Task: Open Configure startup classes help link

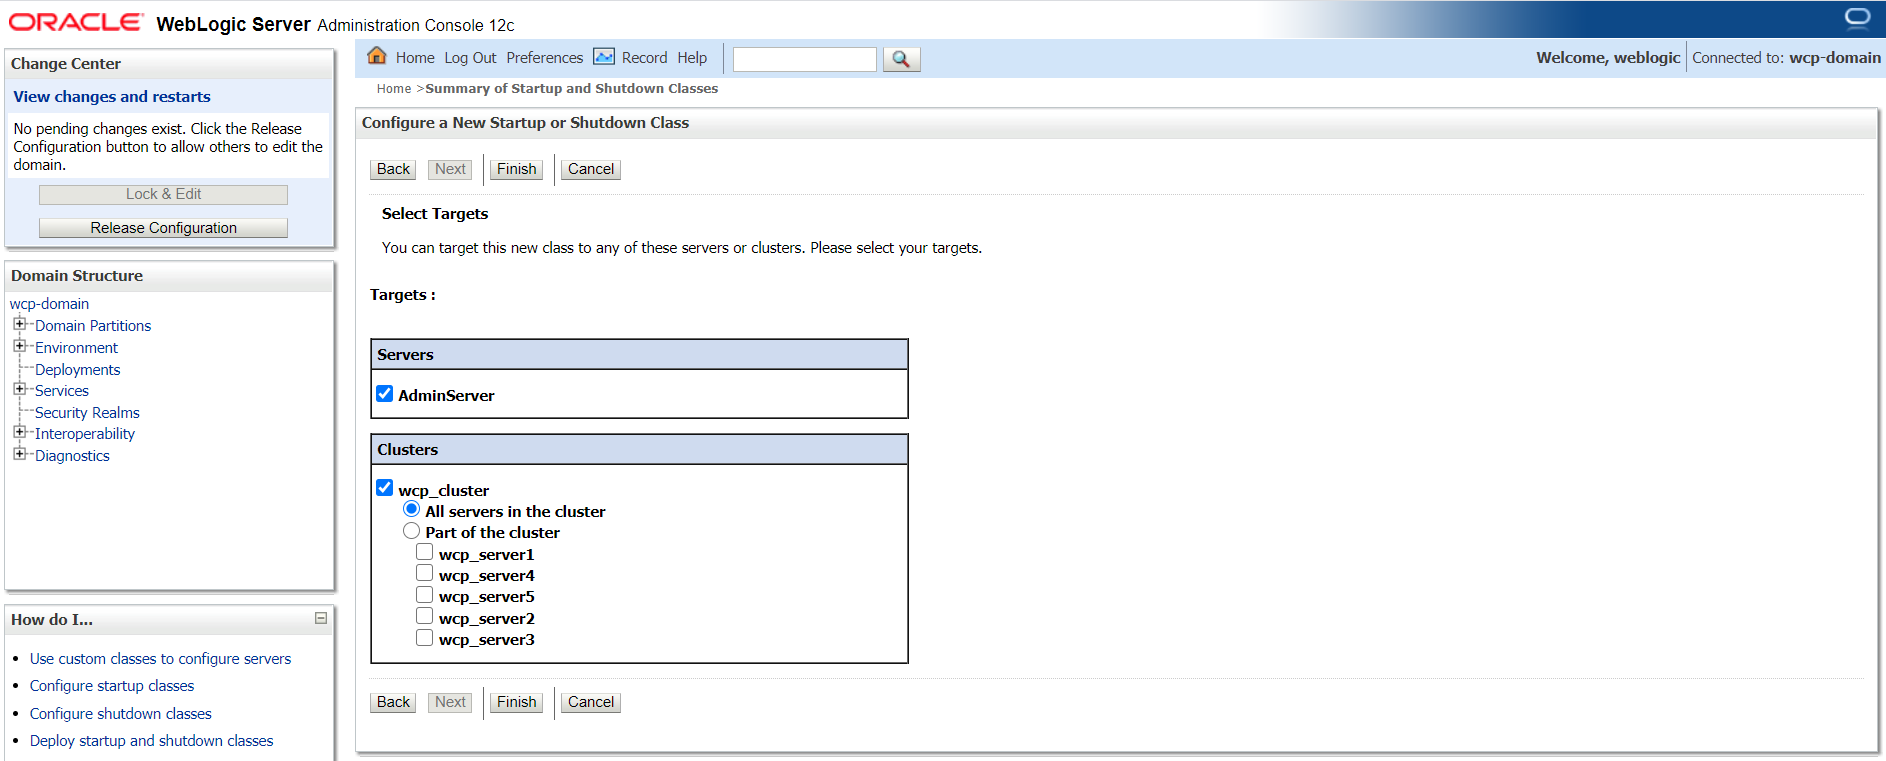Action: 112,686
